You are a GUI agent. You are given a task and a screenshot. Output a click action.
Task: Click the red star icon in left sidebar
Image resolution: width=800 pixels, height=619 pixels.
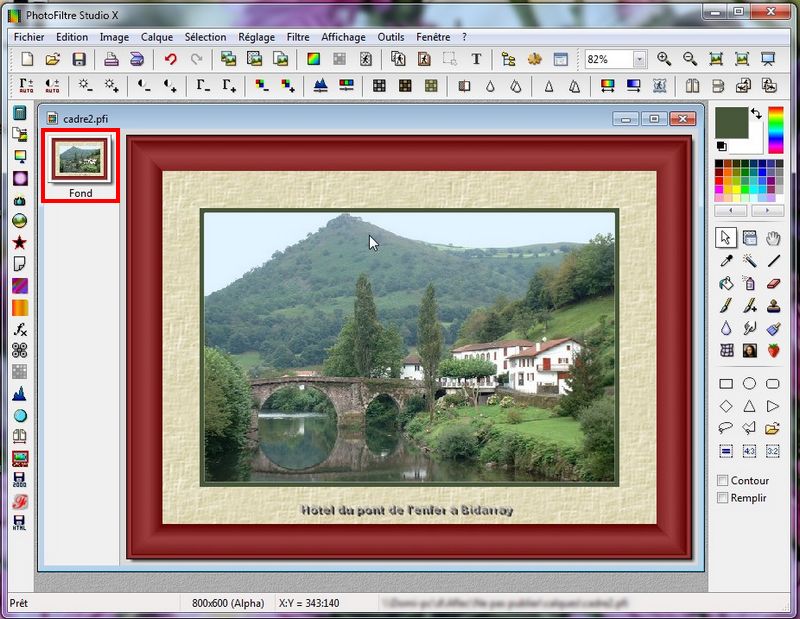tap(19, 242)
